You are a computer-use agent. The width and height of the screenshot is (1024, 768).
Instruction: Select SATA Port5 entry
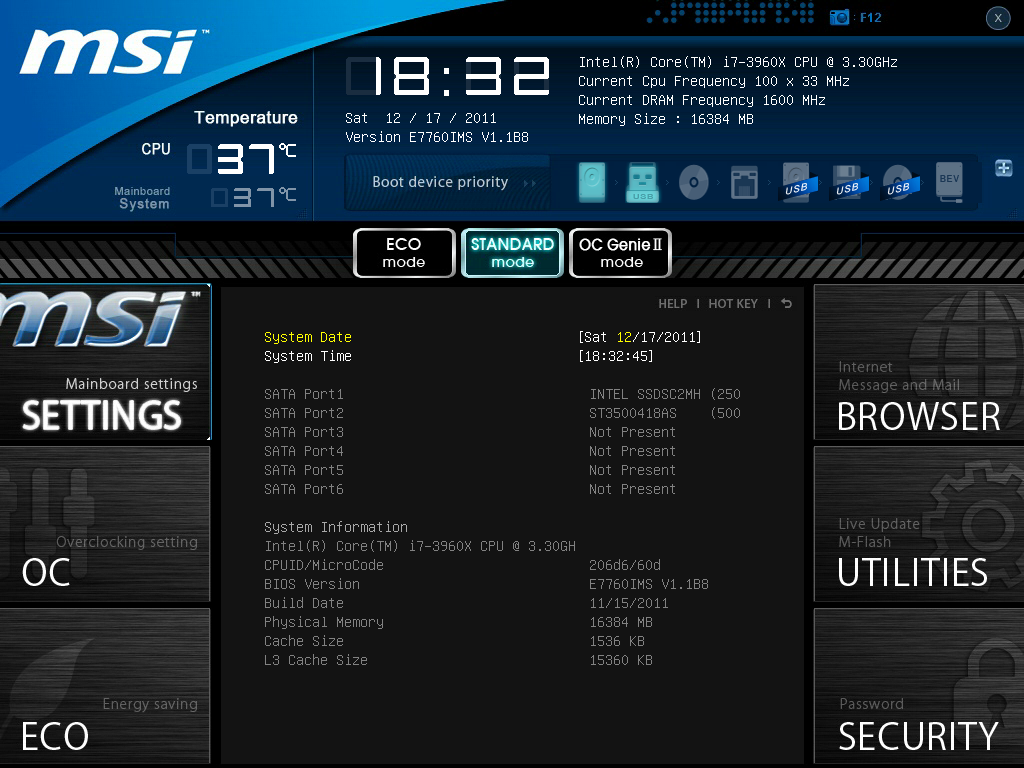tap(470, 470)
